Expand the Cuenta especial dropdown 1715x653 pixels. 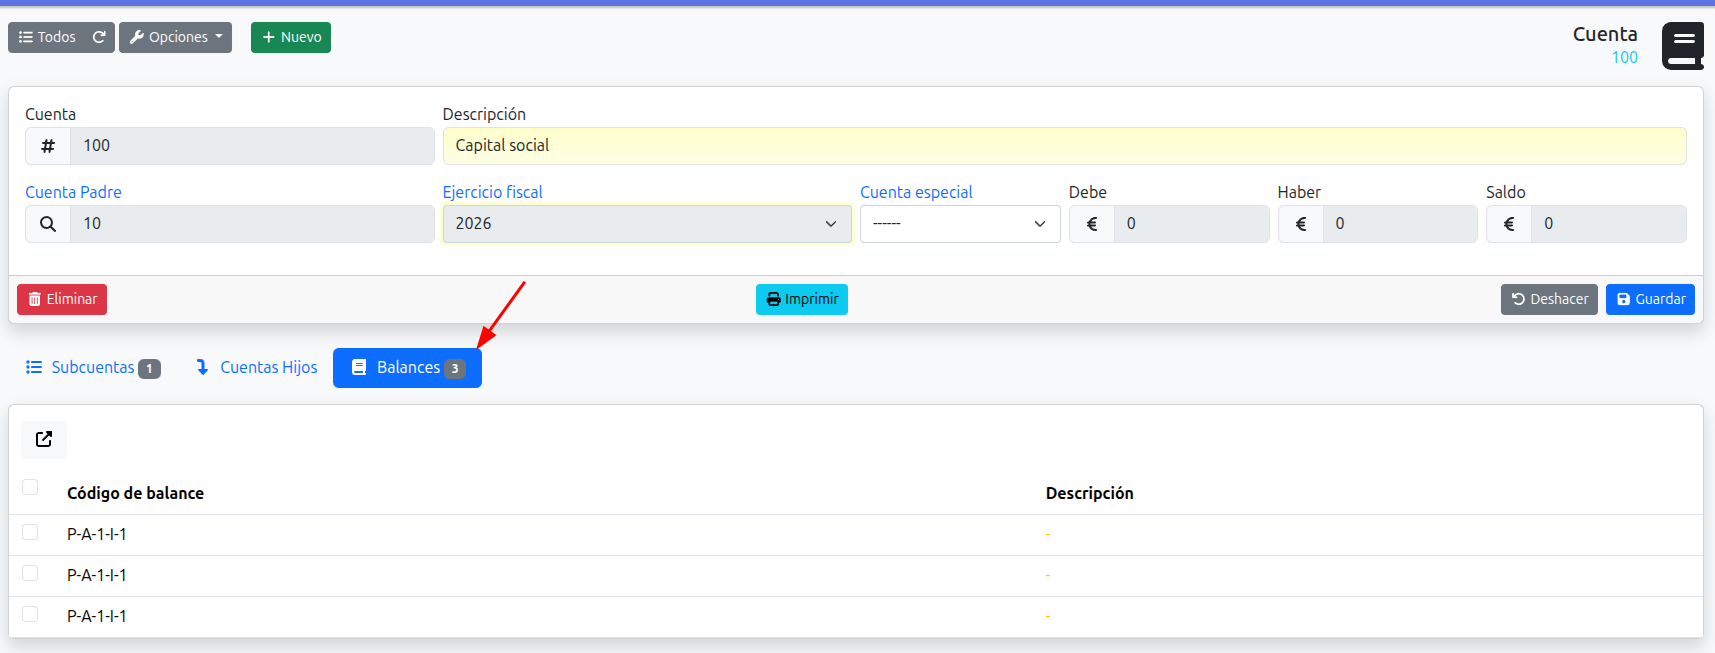(x=959, y=224)
